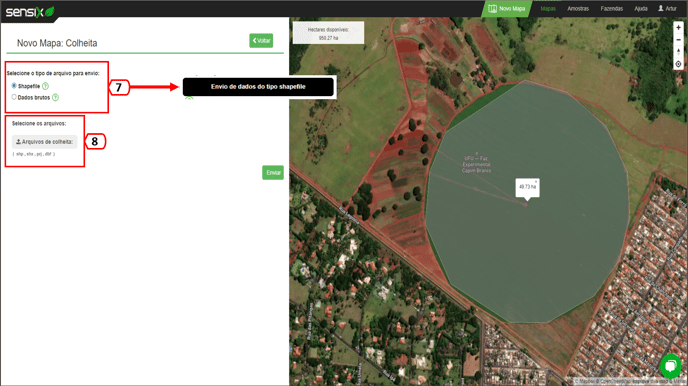Open the Ajuda menu item
This screenshot has height=386, width=688.
641,8
